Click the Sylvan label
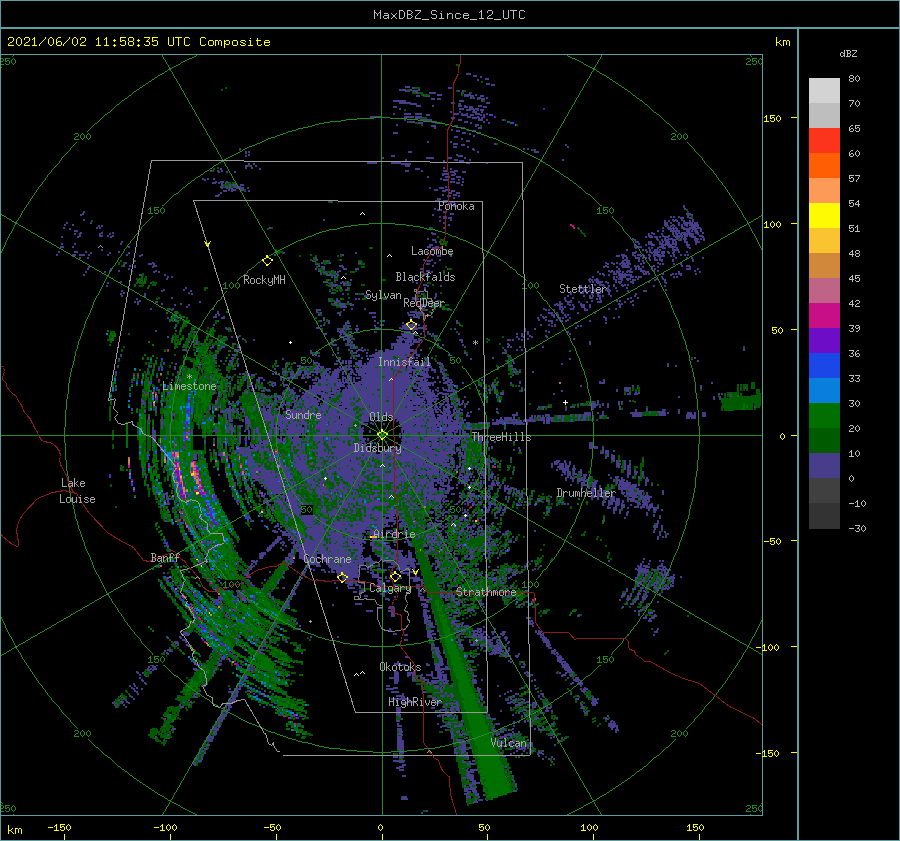 pyautogui.click(x=383, y=295)
